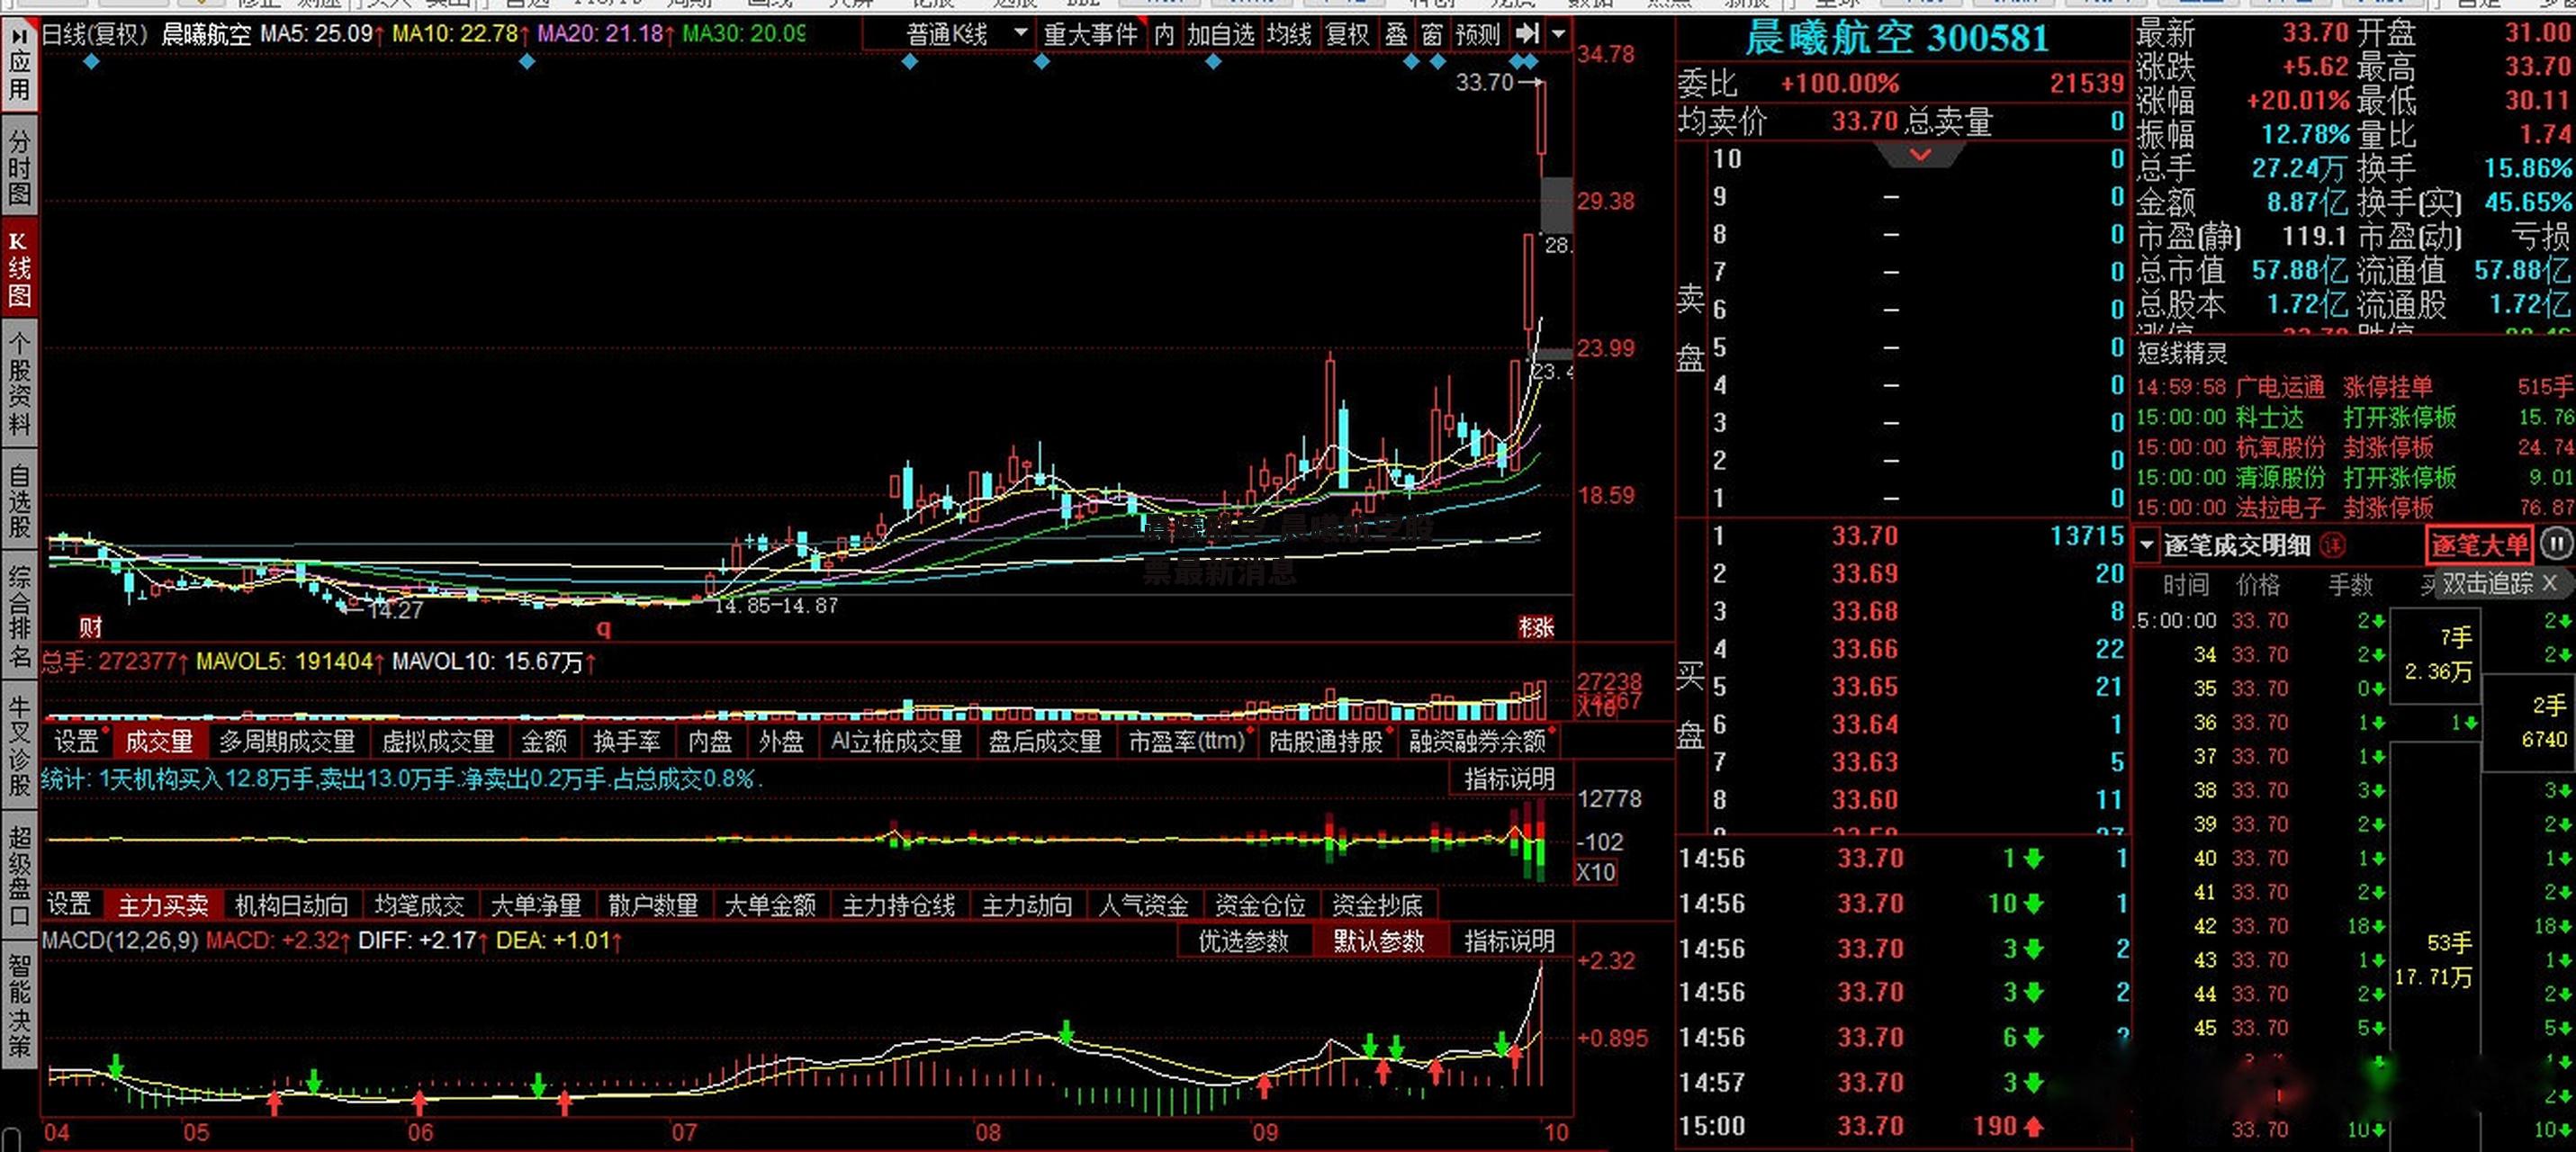Select 主力动向 tab

(x=1026, y=905)
